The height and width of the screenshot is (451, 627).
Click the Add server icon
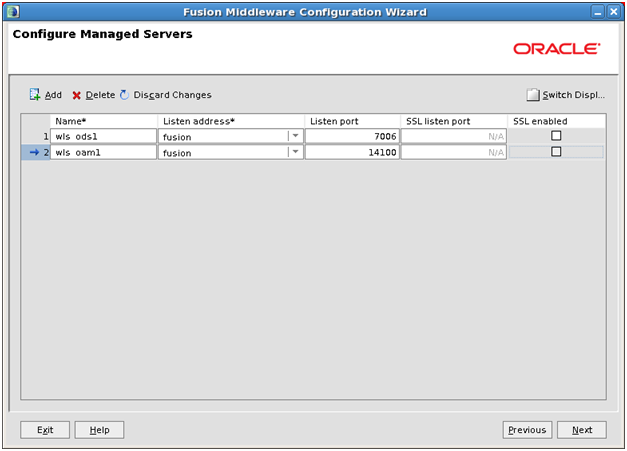click(x=35, y=95)
